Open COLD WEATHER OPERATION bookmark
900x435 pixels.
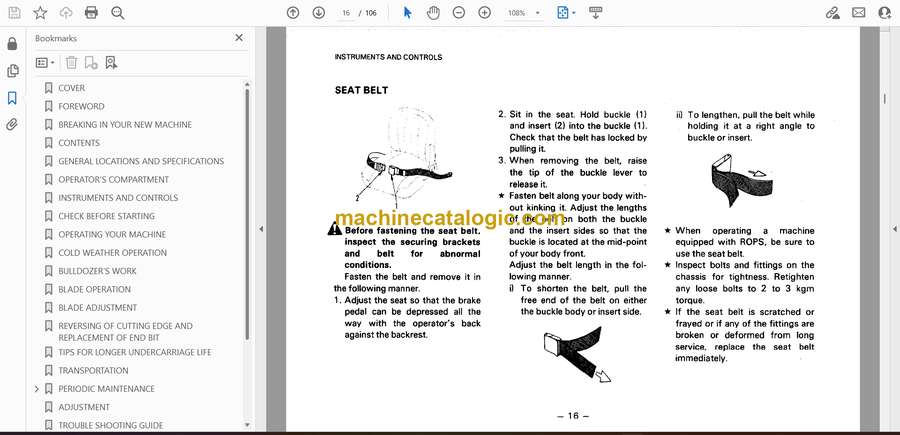112,253
